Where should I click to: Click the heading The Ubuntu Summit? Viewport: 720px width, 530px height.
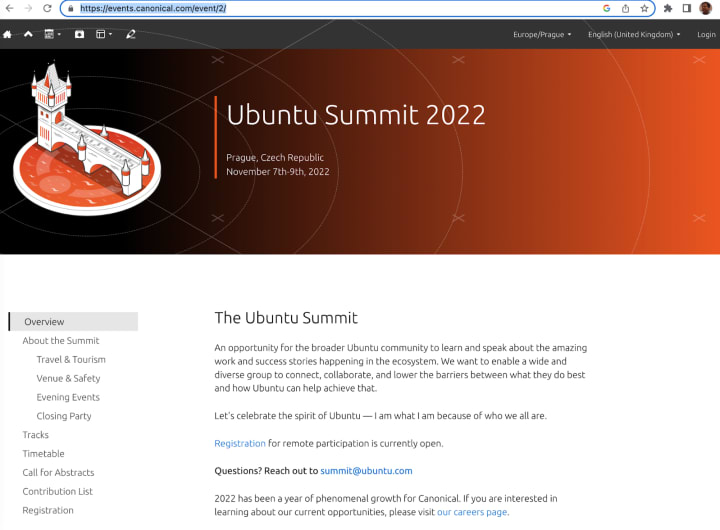(286, 318)
